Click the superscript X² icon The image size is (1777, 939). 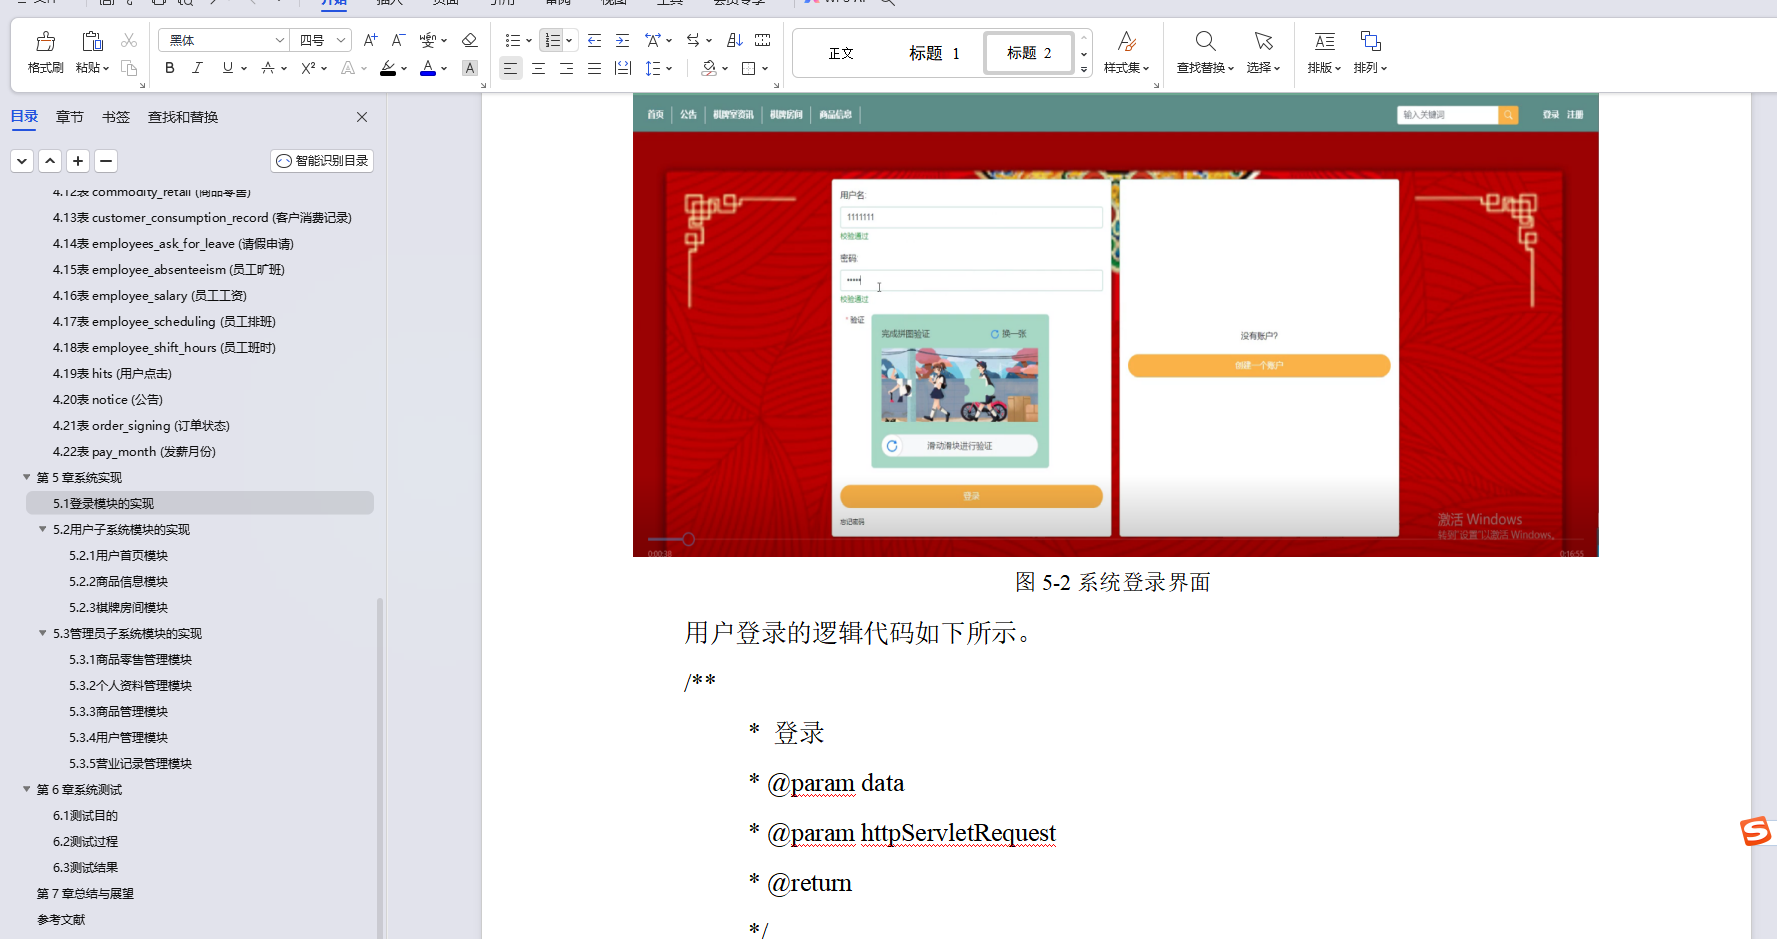(x=309, y=68)
